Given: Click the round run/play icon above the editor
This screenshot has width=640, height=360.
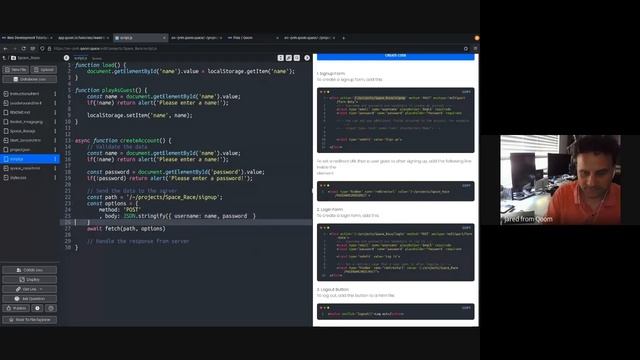Looking at the screenshot, I should pos(307,58).
